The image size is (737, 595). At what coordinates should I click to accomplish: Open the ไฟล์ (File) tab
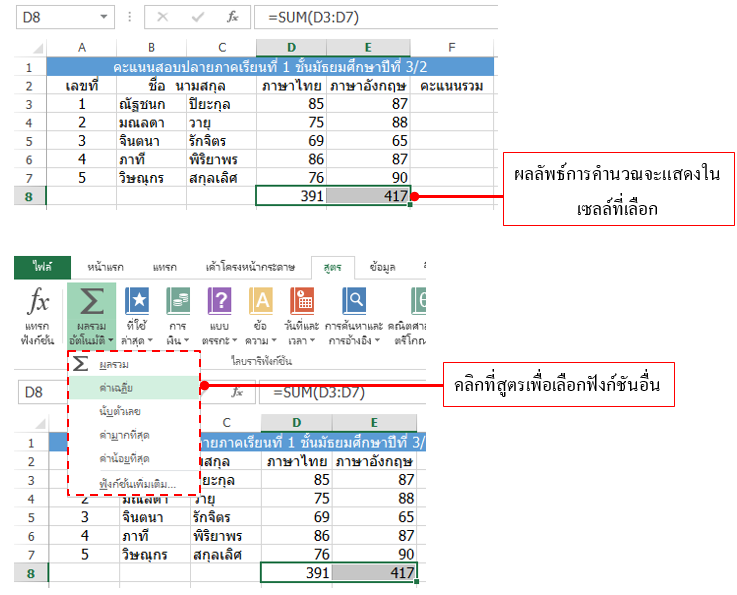click(41, 267)
